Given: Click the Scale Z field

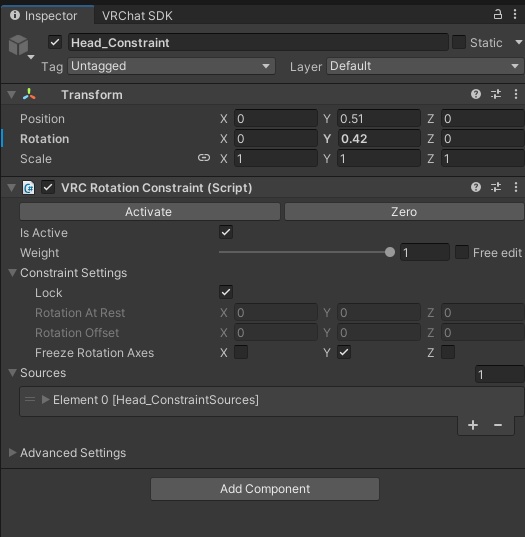Looking at the screenshot, I should [483, 159].
